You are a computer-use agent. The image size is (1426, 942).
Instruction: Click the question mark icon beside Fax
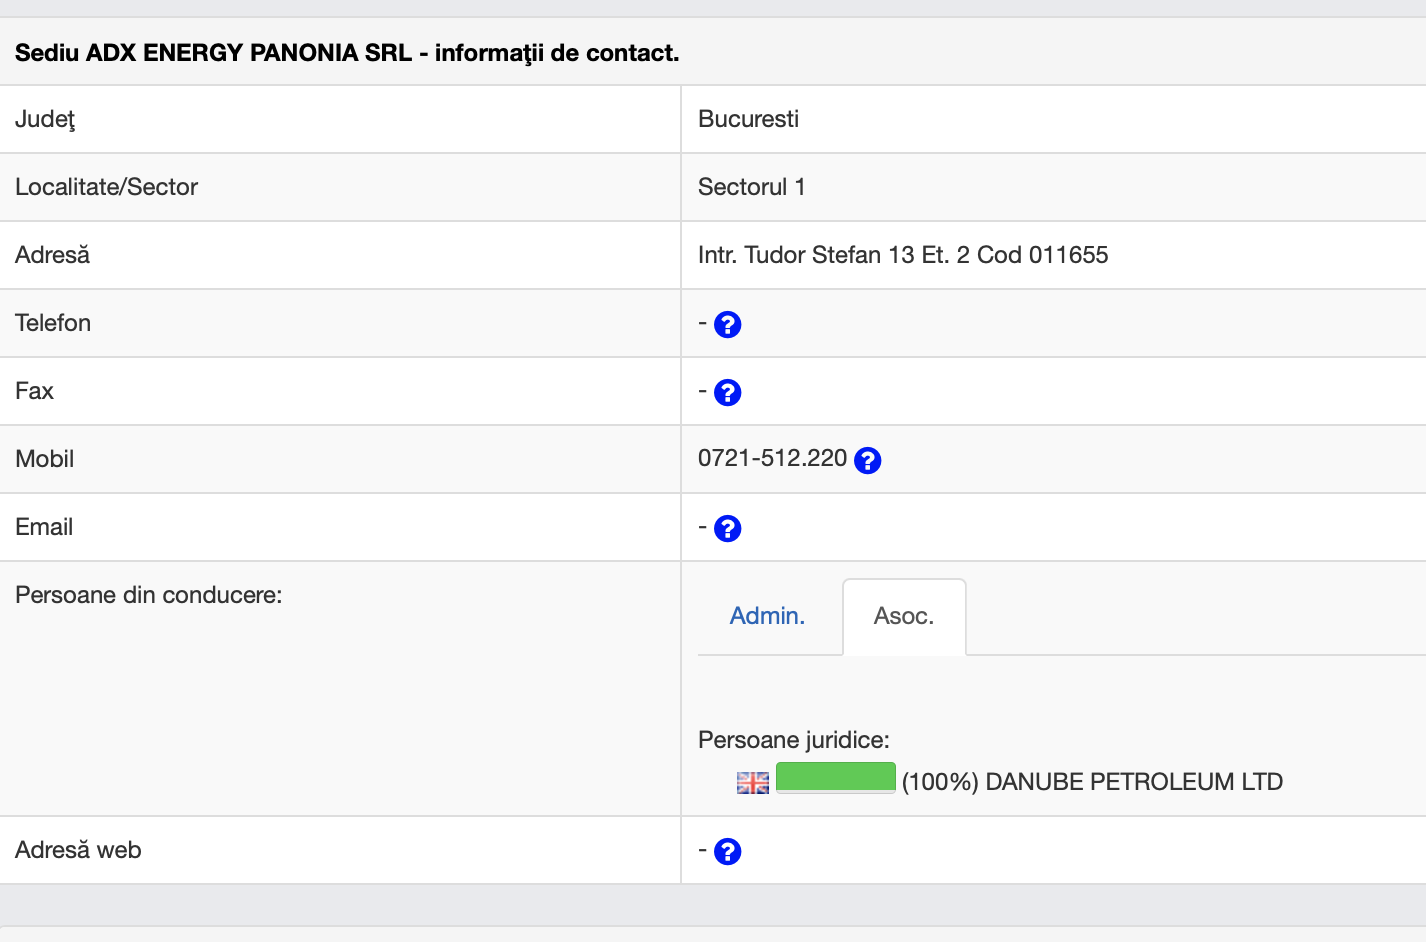click(x=727, y=393)
